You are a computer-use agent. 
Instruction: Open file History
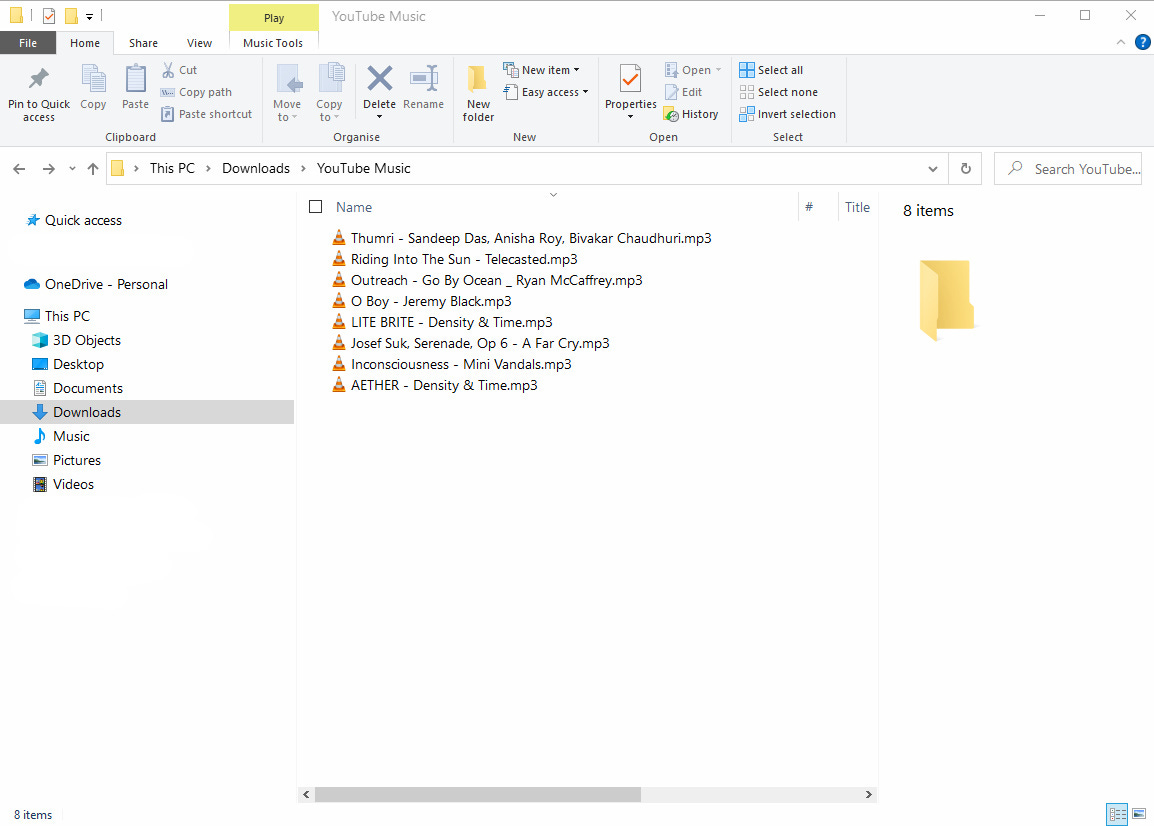tap(691, 114)
